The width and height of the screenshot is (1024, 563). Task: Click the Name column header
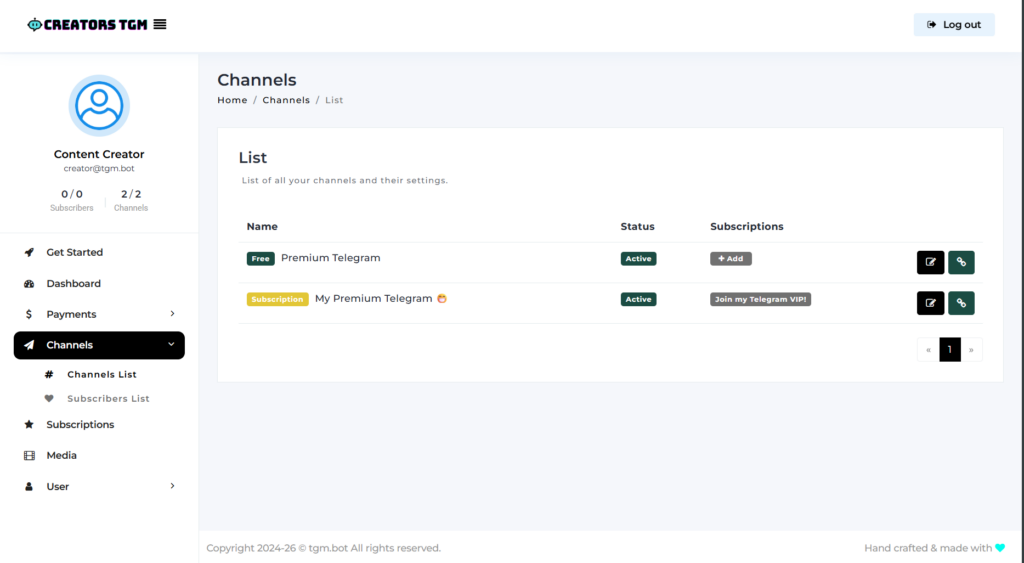262,227
